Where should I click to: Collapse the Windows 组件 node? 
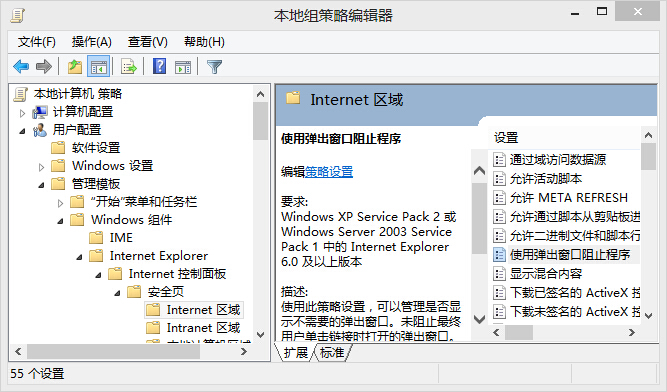[x=60, y=221]
